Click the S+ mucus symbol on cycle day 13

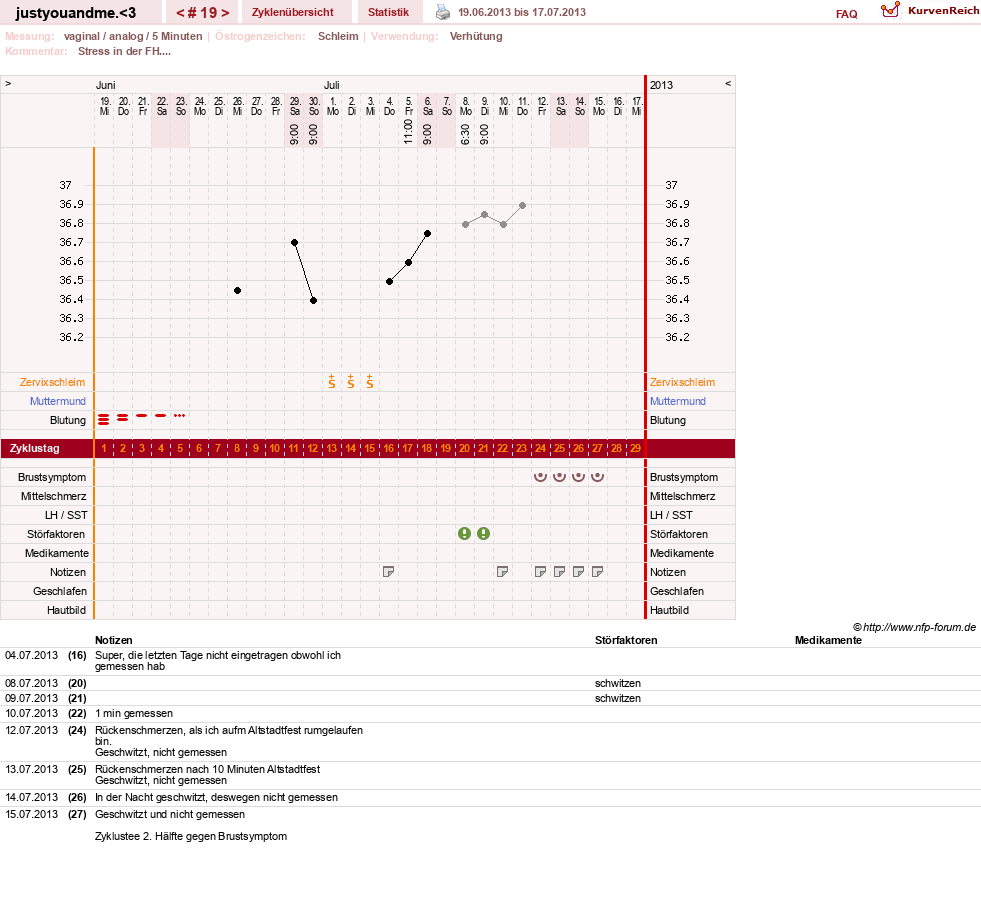coord(332,382)
